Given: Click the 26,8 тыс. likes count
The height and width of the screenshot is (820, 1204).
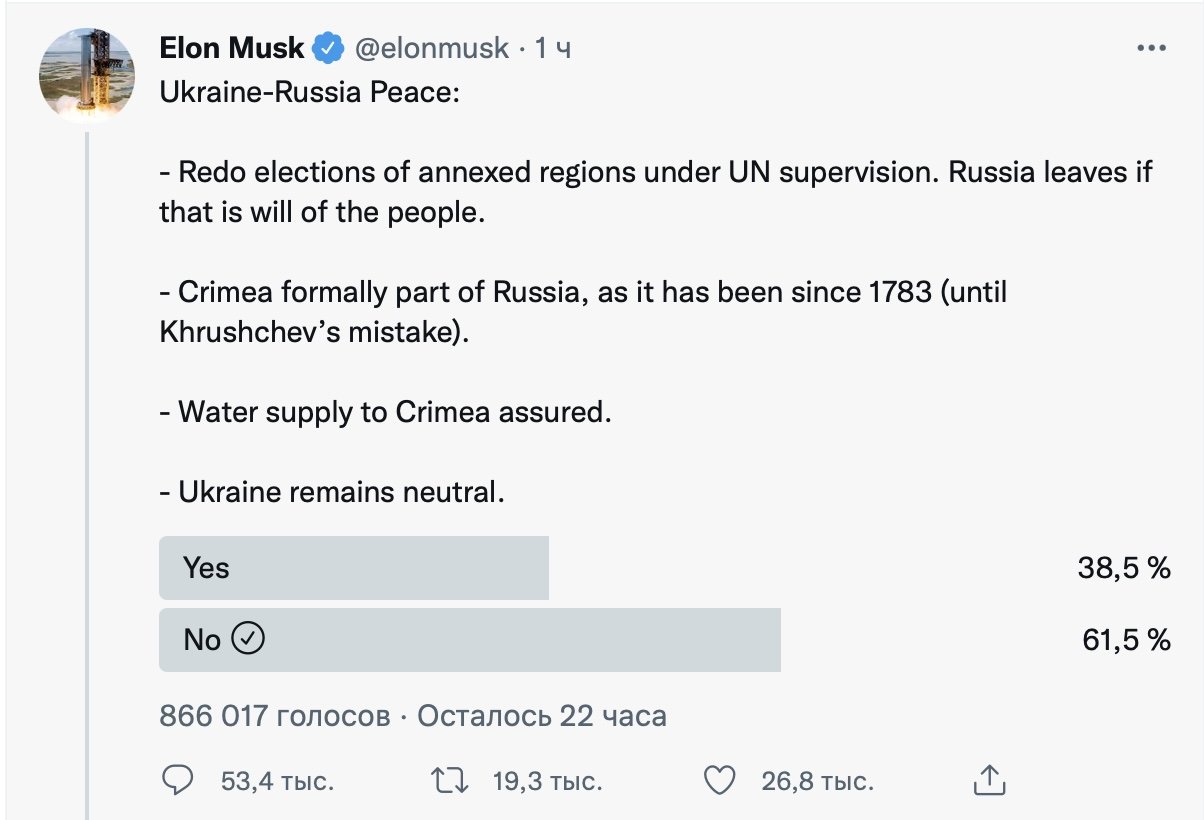Looking at the screenshot, I should (x=817, y=781).
